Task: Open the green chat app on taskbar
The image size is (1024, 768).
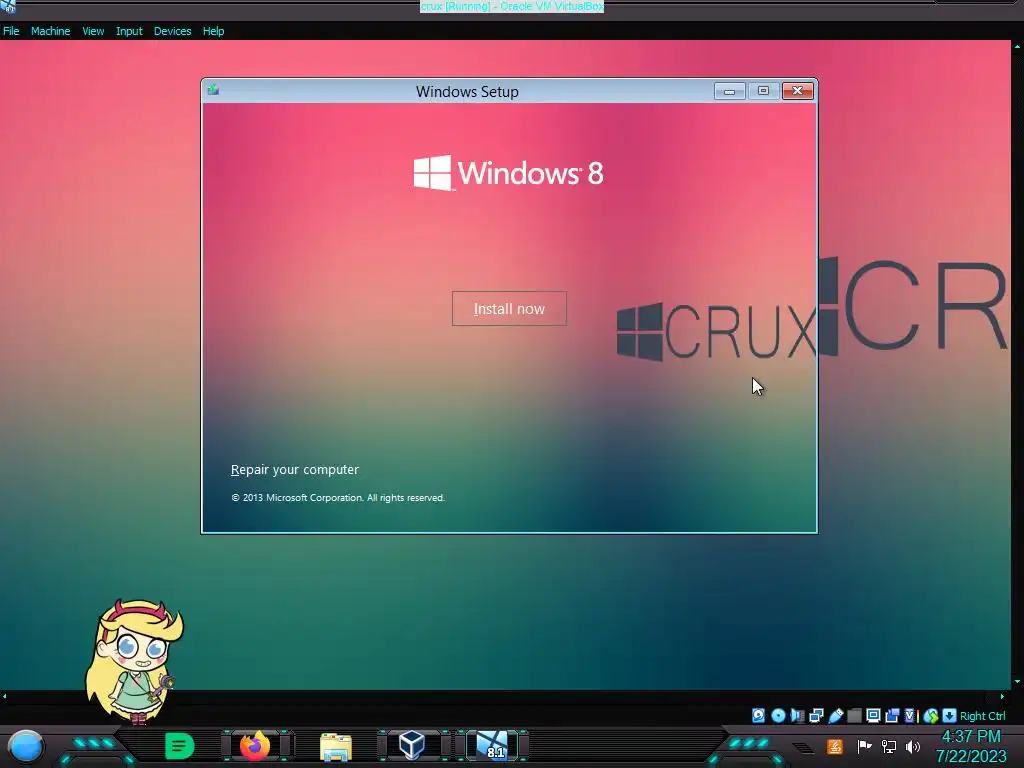Action: pyautogui.click(x=180, y=745)
